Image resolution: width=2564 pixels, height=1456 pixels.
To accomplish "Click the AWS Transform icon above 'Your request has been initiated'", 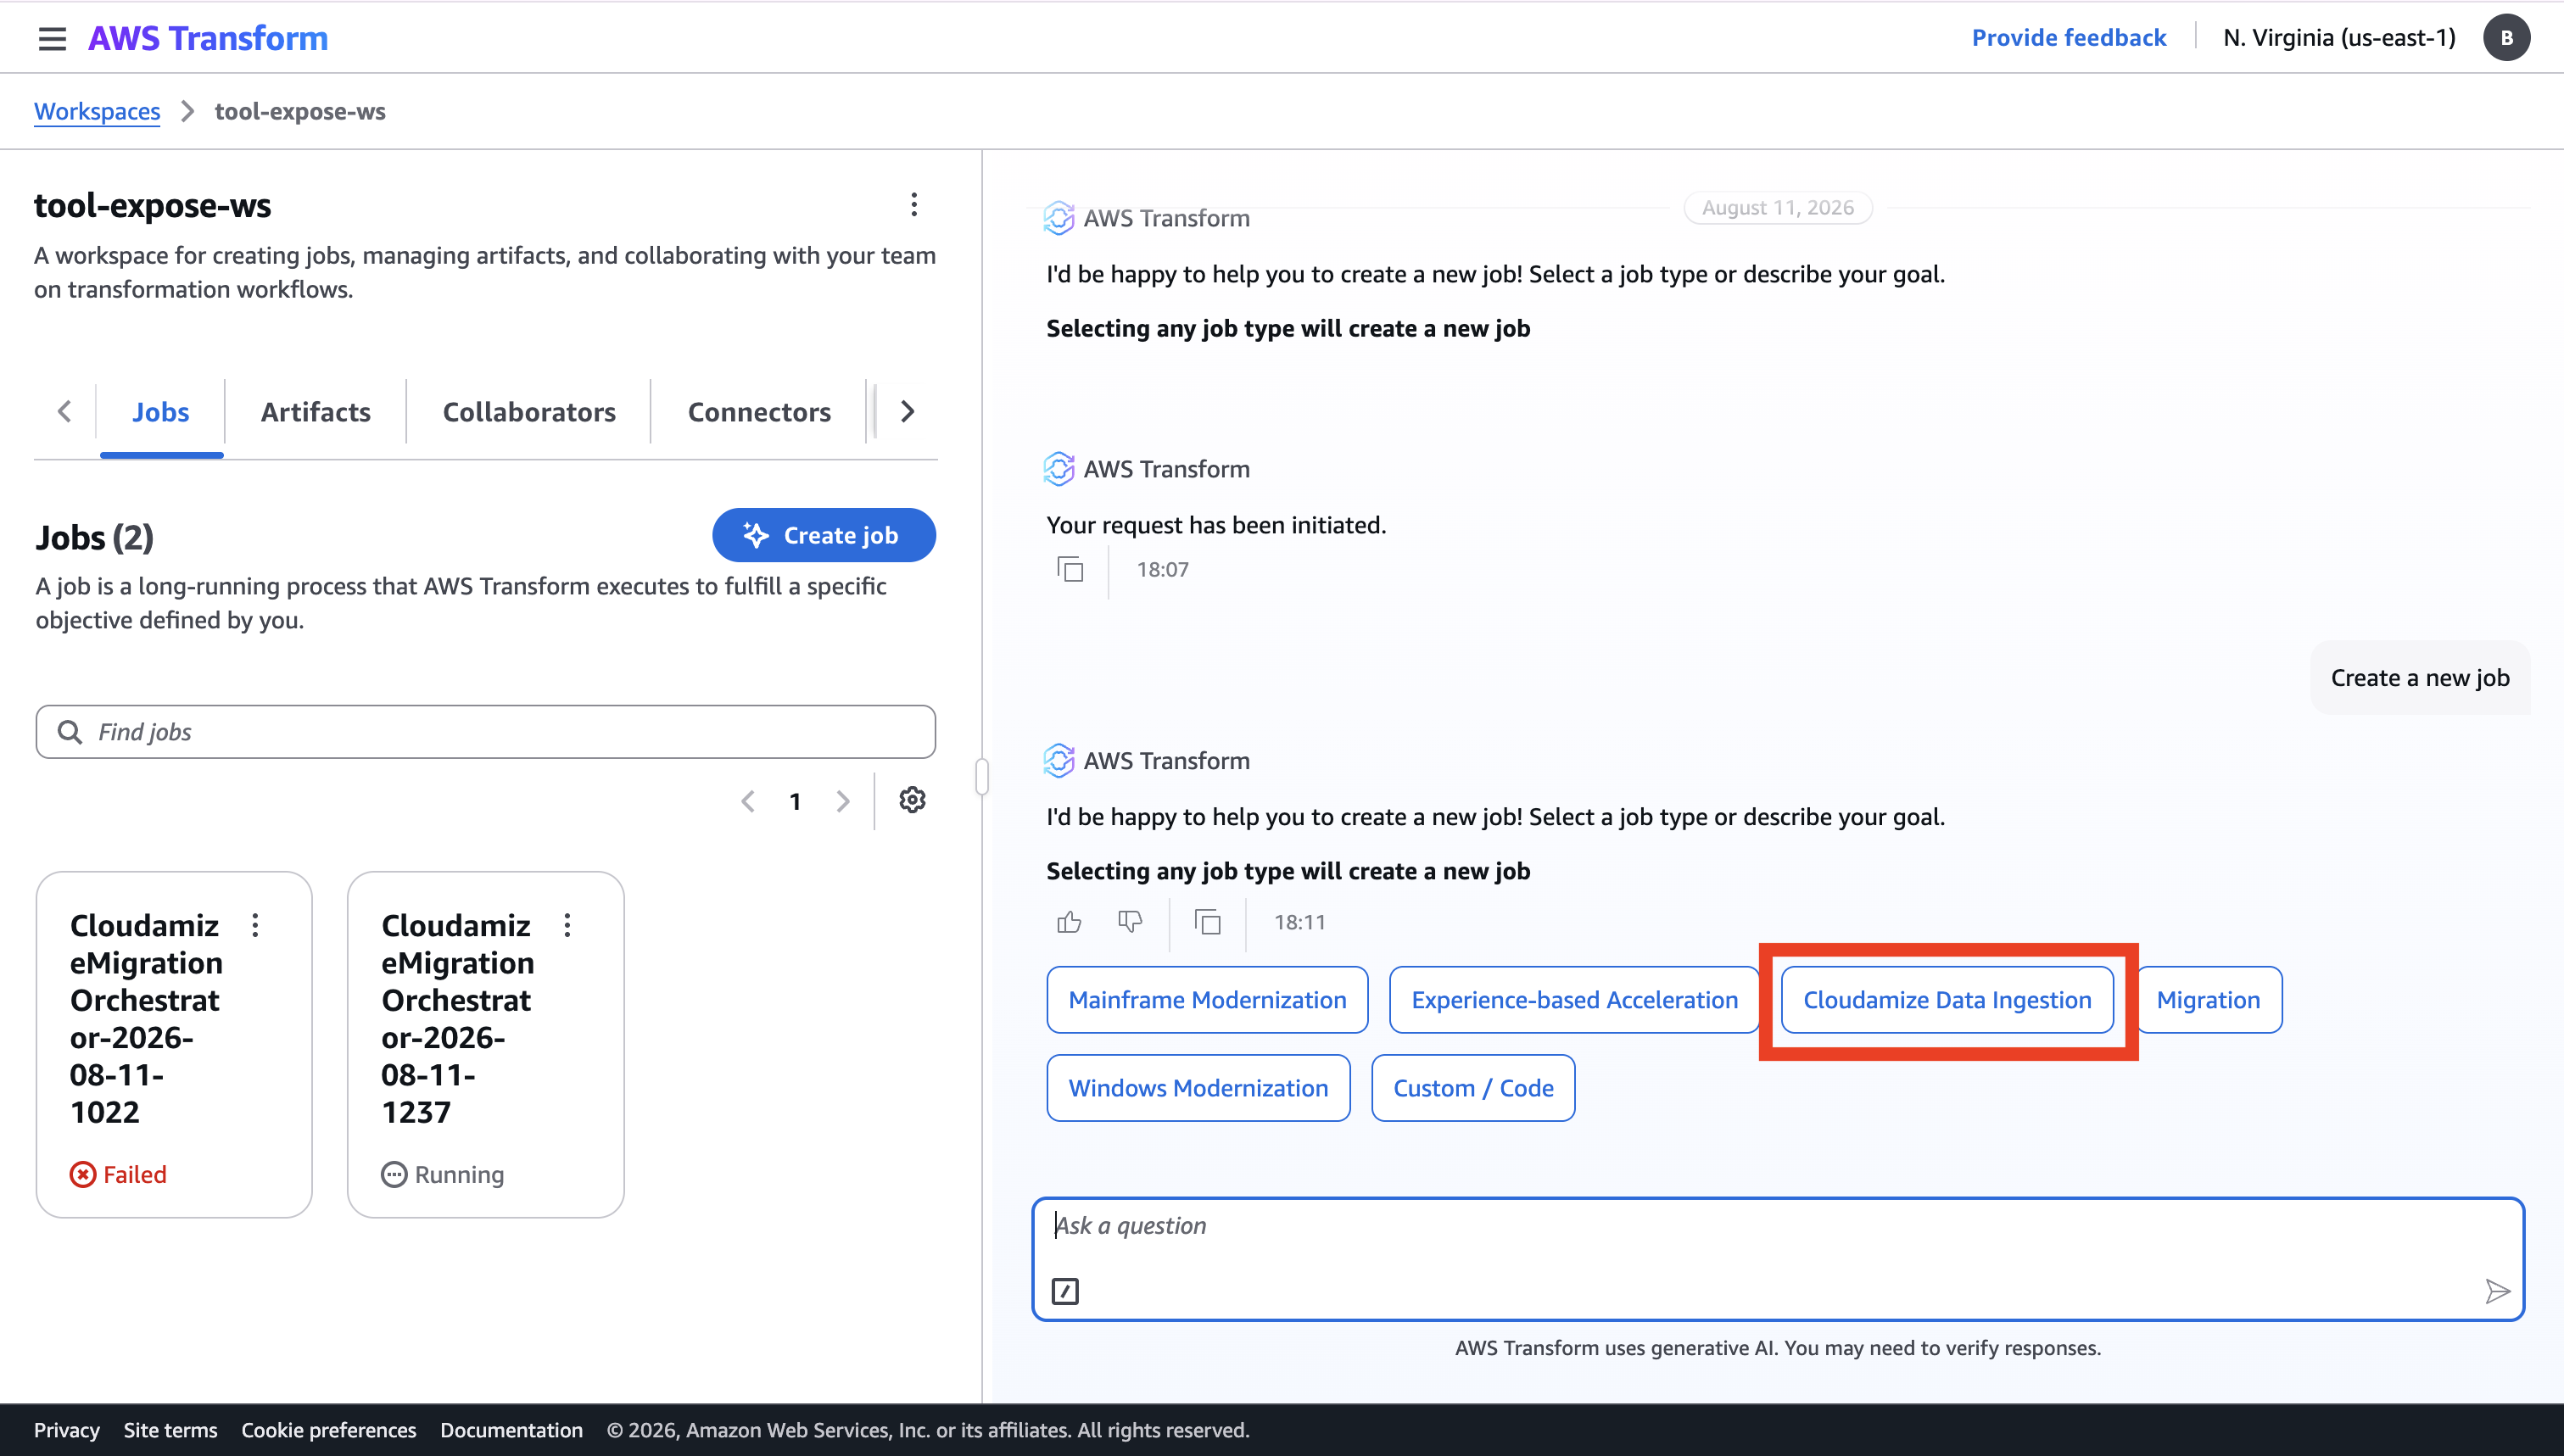I will pos(1059,468).
